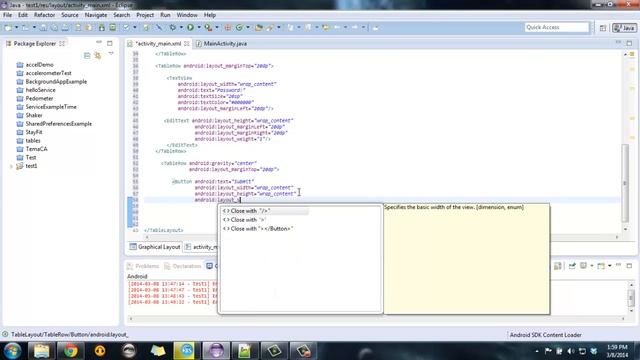Click the Windows Start button

click(x=12, y=351)
